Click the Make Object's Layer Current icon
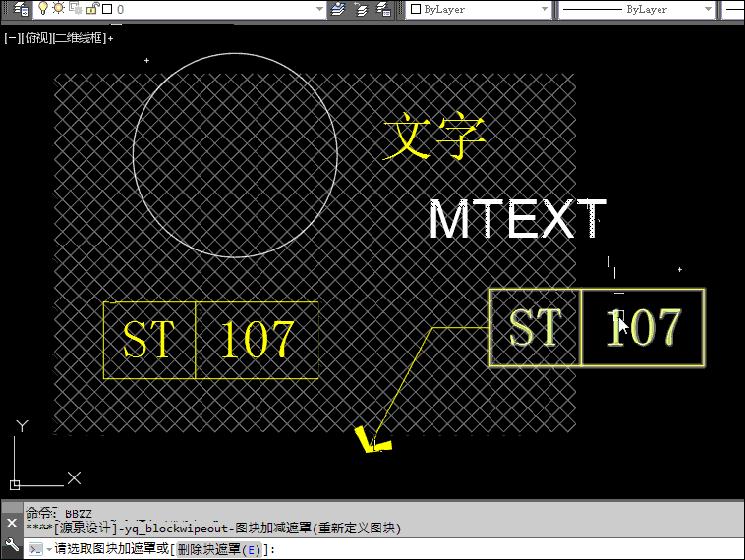This screenshot has height=560, width=745. (339, 9)
